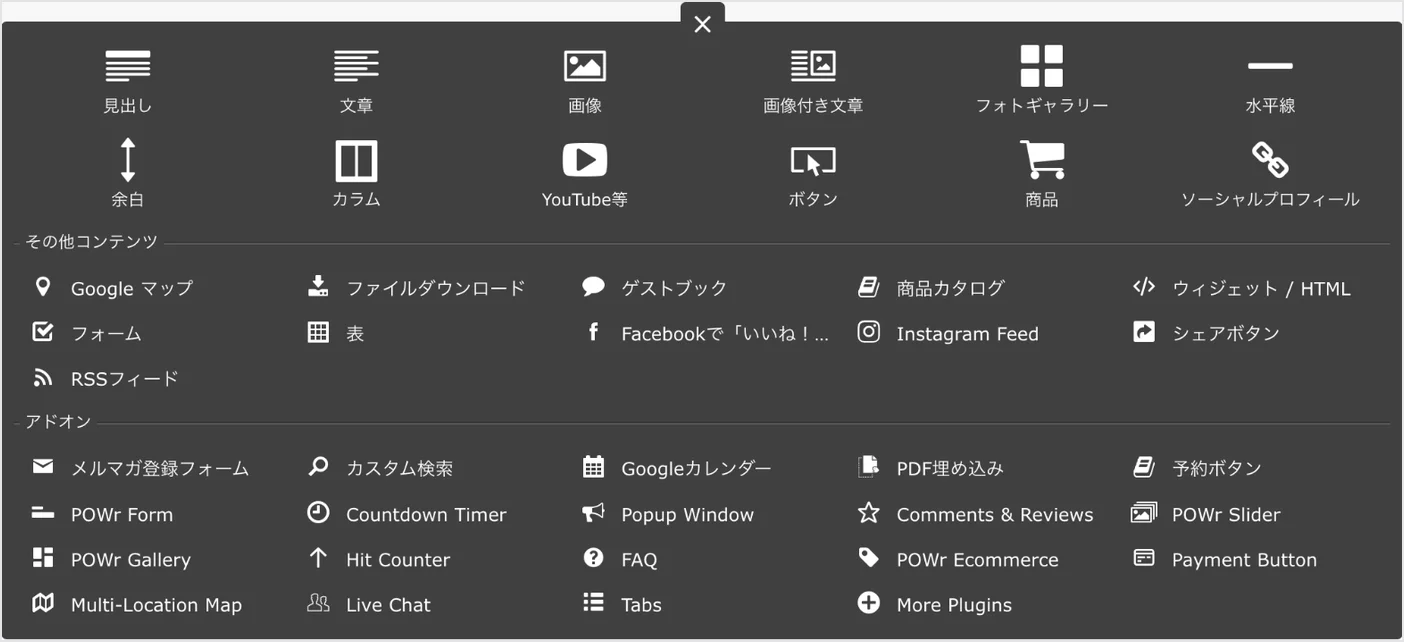Image resolution: width=1404 pixels, height=642 pixels.
Task: Click the POWr Ecommerce tag icon
Action: (x=869, y=558)
